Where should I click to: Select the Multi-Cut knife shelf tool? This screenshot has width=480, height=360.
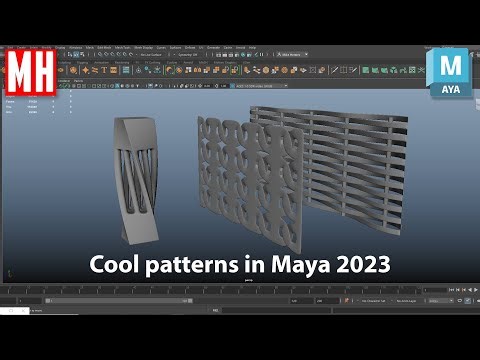pos(334,70)
